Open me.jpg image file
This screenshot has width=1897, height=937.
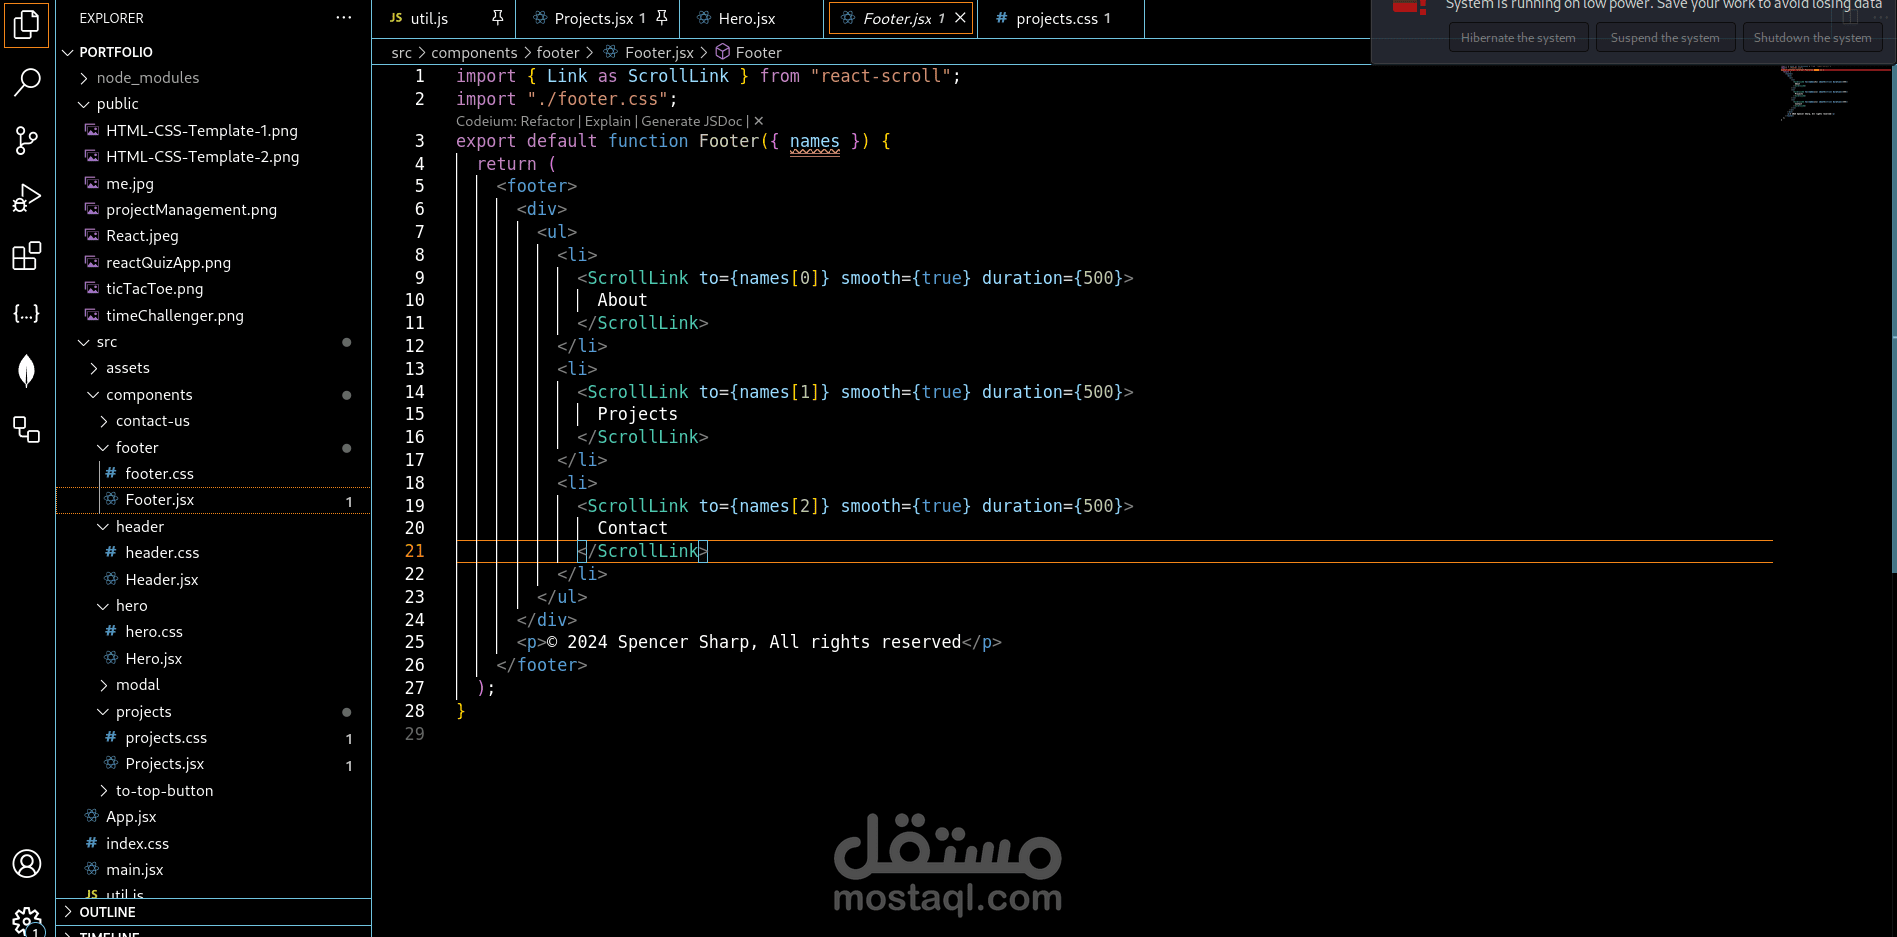click(x=213, y=184)
